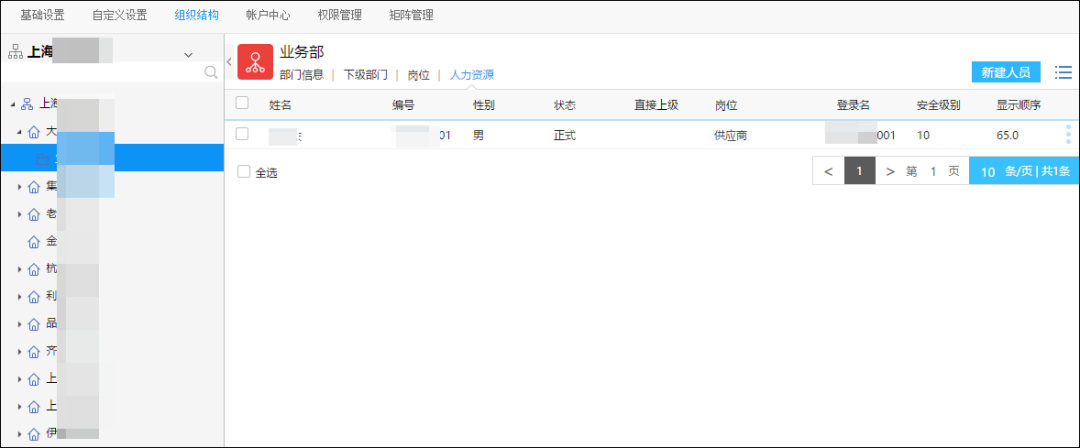The width and height of the screenshot is (1080, 448).
Task: Tick the table header select-all checkbox
Action: tap(242, 103)
